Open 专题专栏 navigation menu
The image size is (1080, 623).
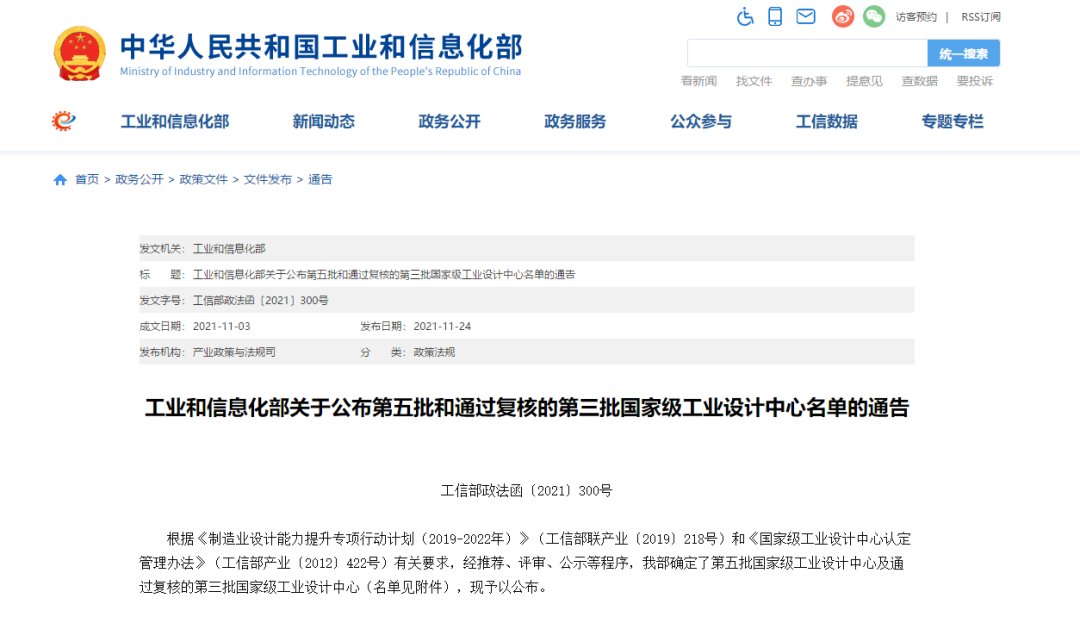tap(953, 122)
